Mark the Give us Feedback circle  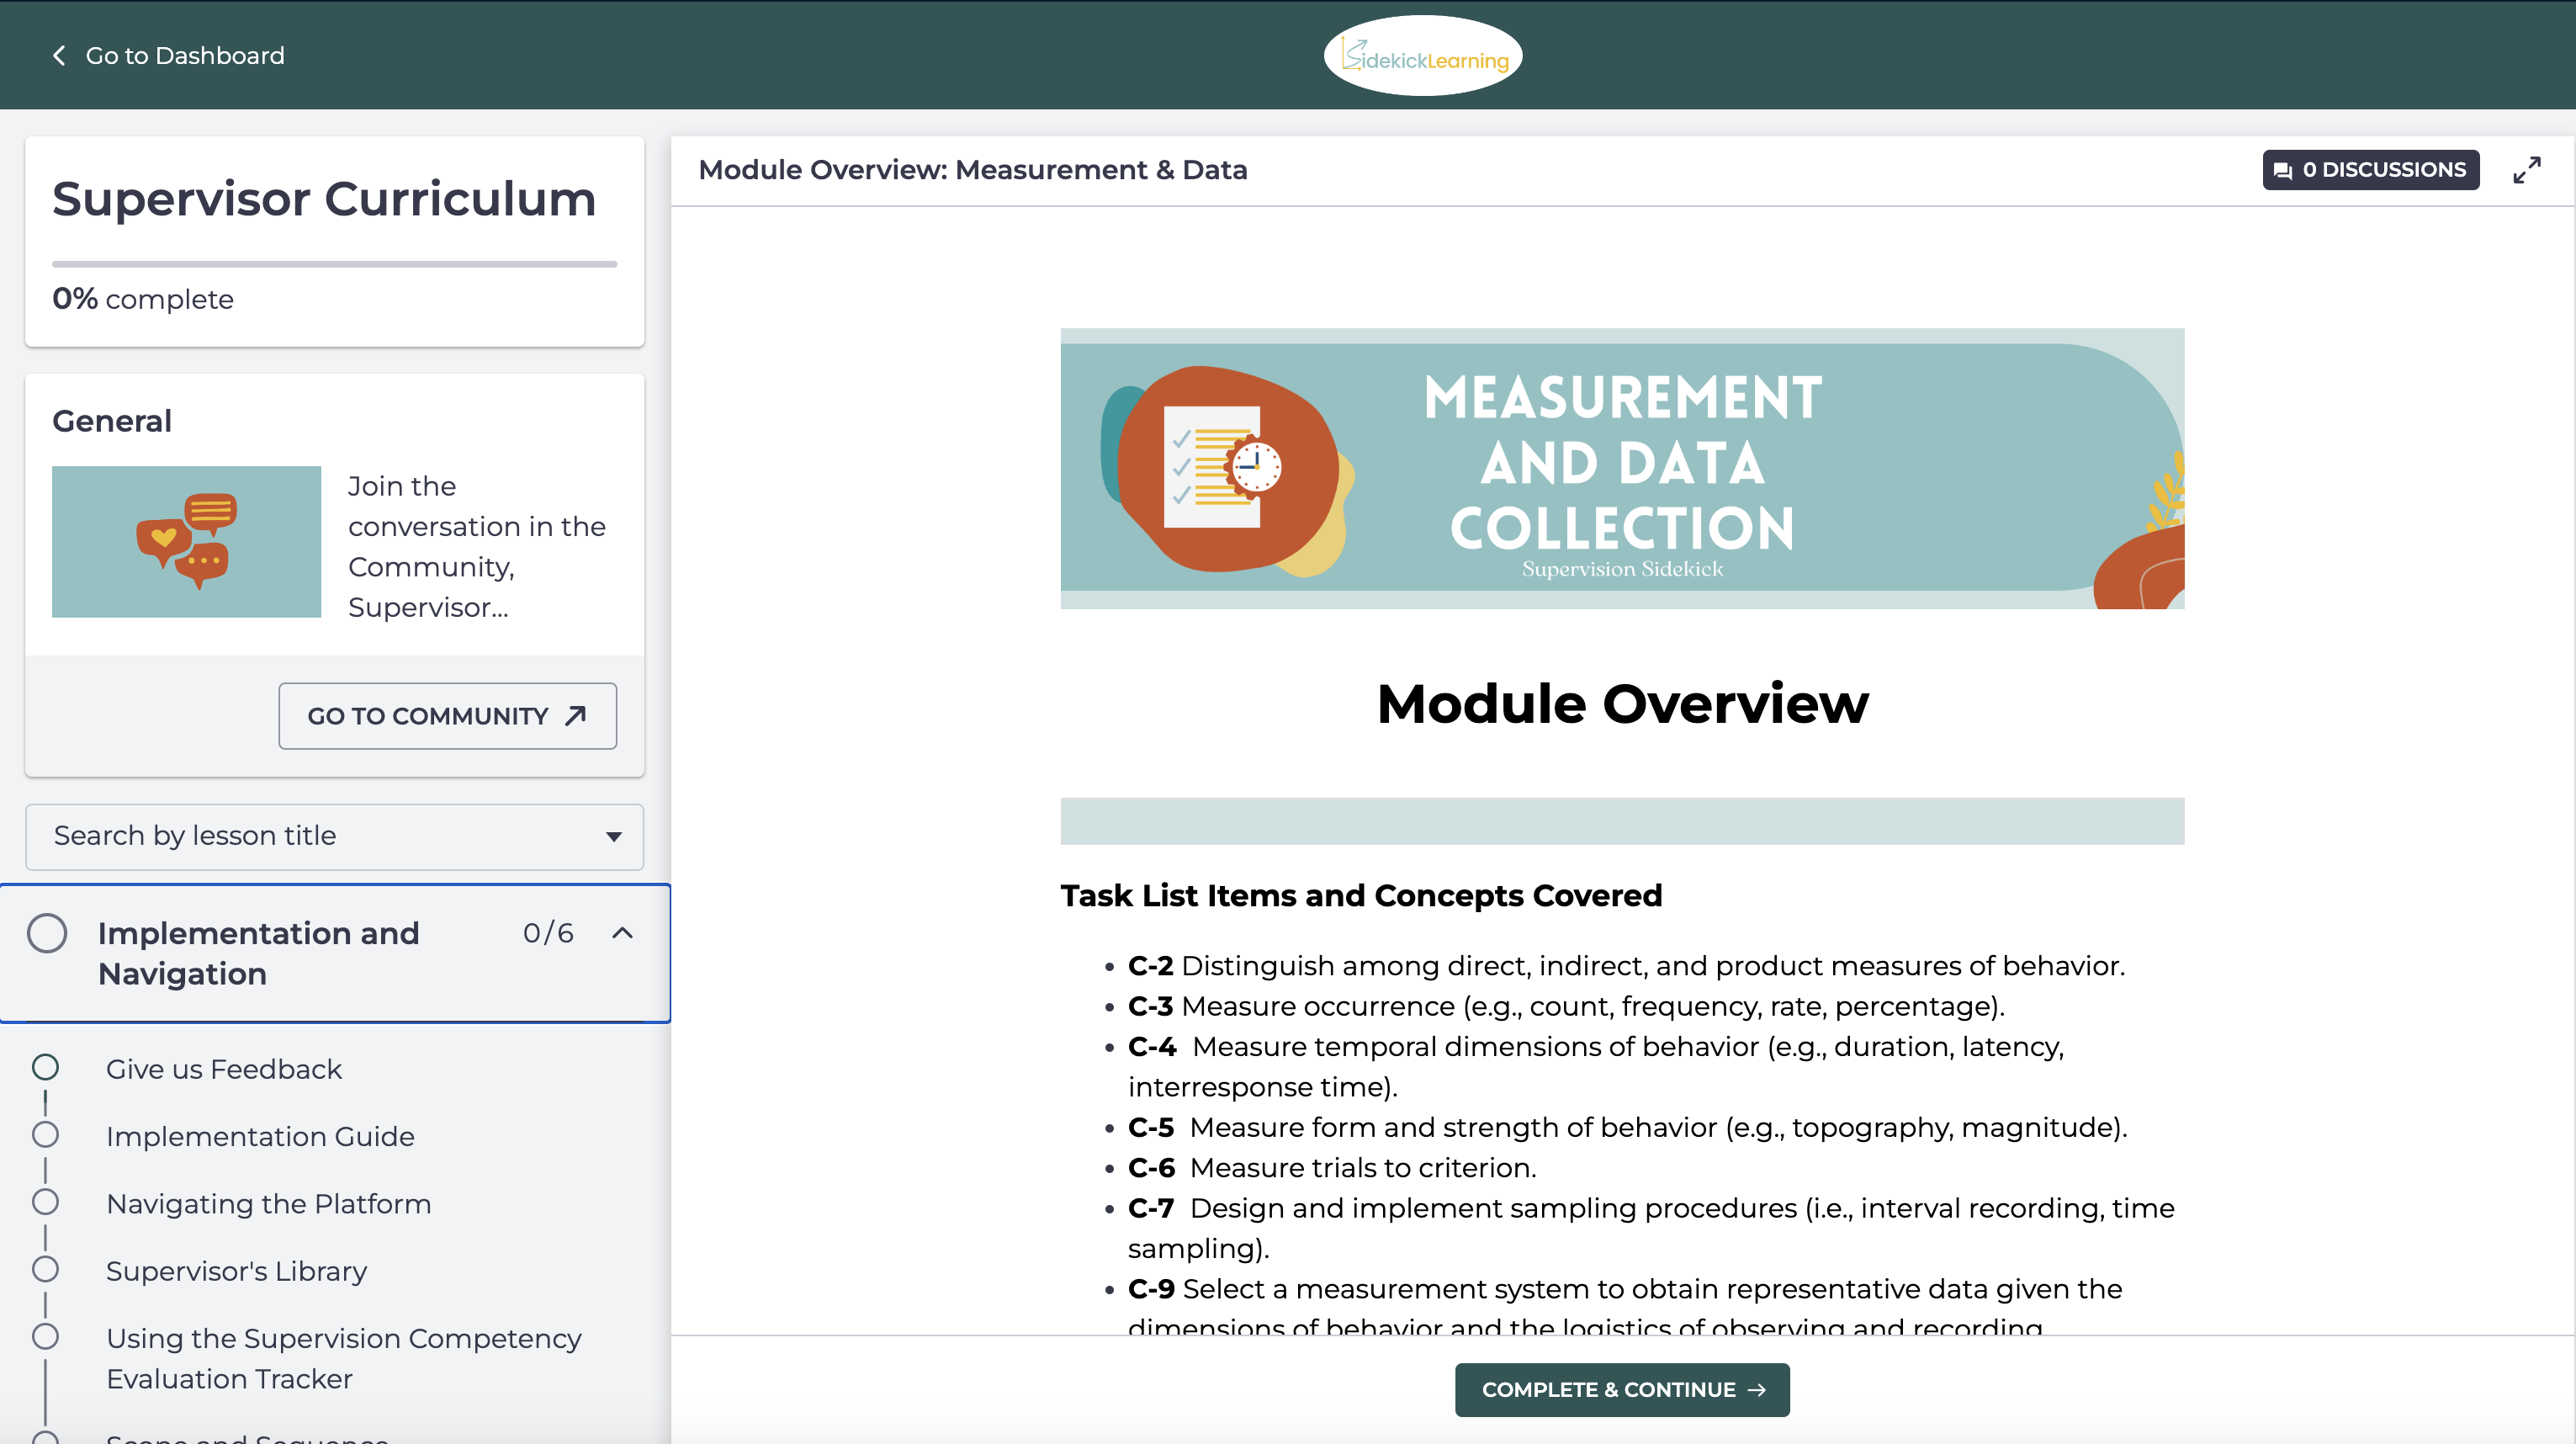click(45, 1068)
